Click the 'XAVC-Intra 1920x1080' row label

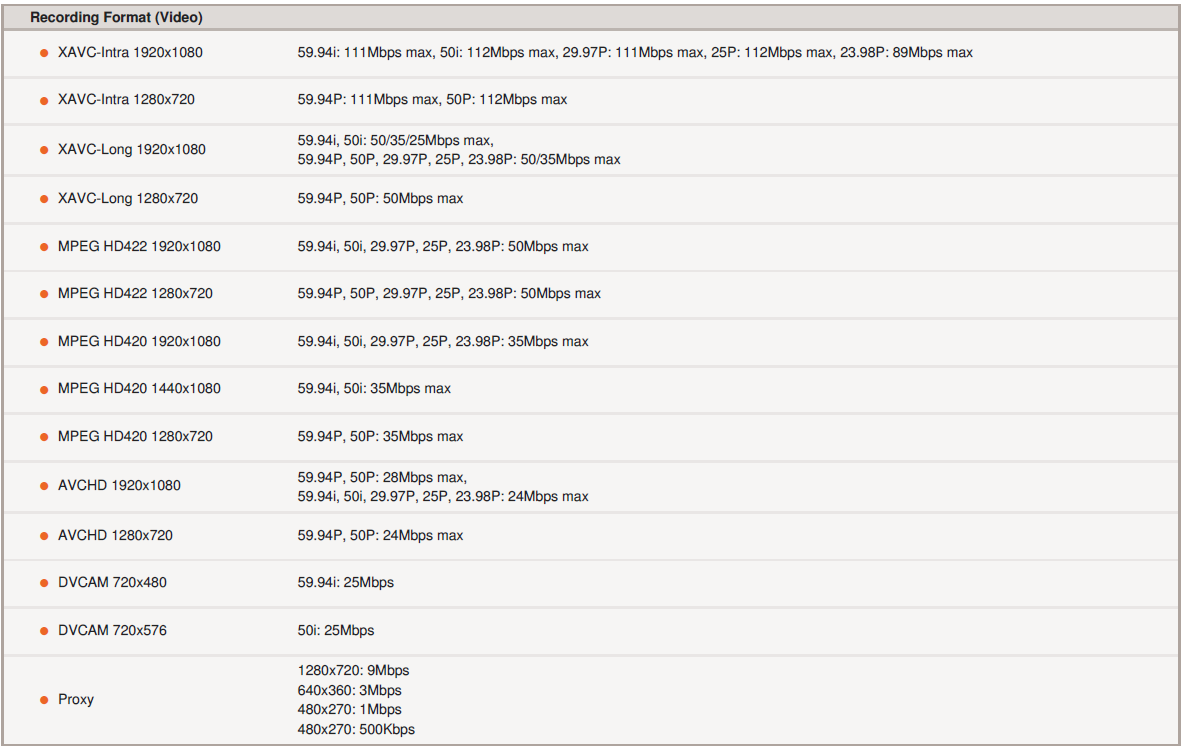[x=130, y=52]
